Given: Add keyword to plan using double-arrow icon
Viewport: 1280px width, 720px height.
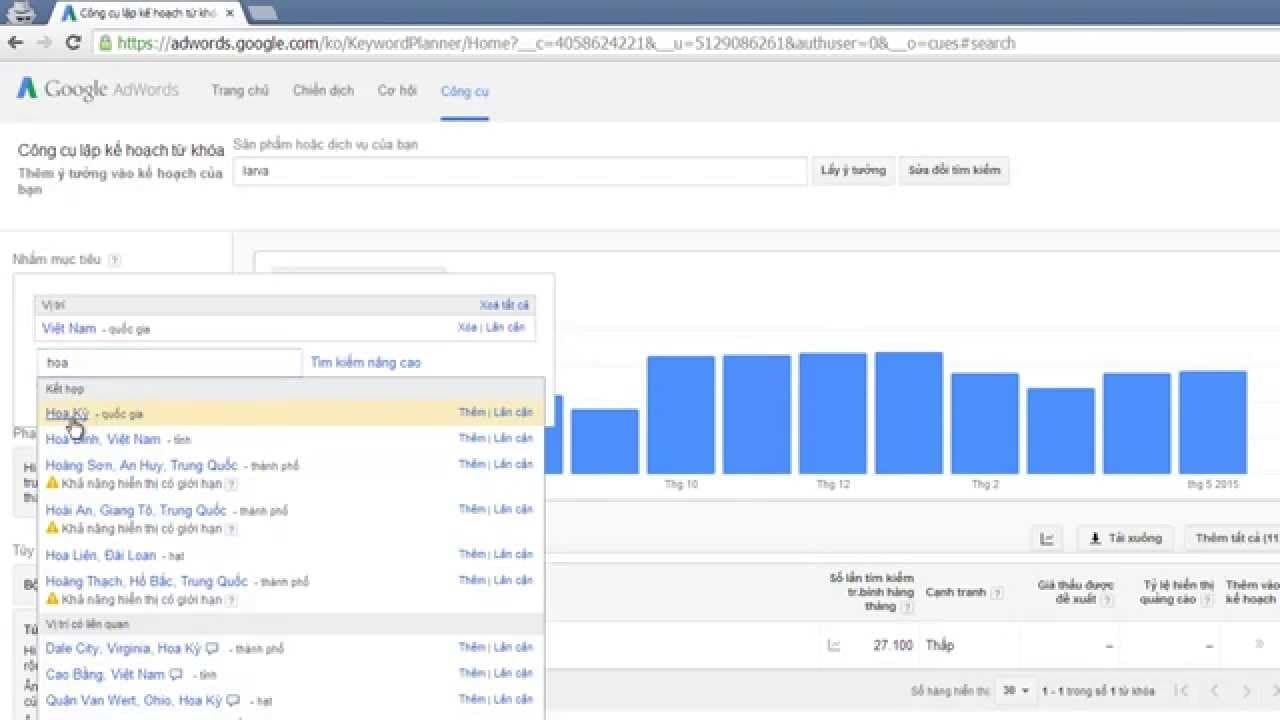Looking at the screenshot, I should 1258,645.
